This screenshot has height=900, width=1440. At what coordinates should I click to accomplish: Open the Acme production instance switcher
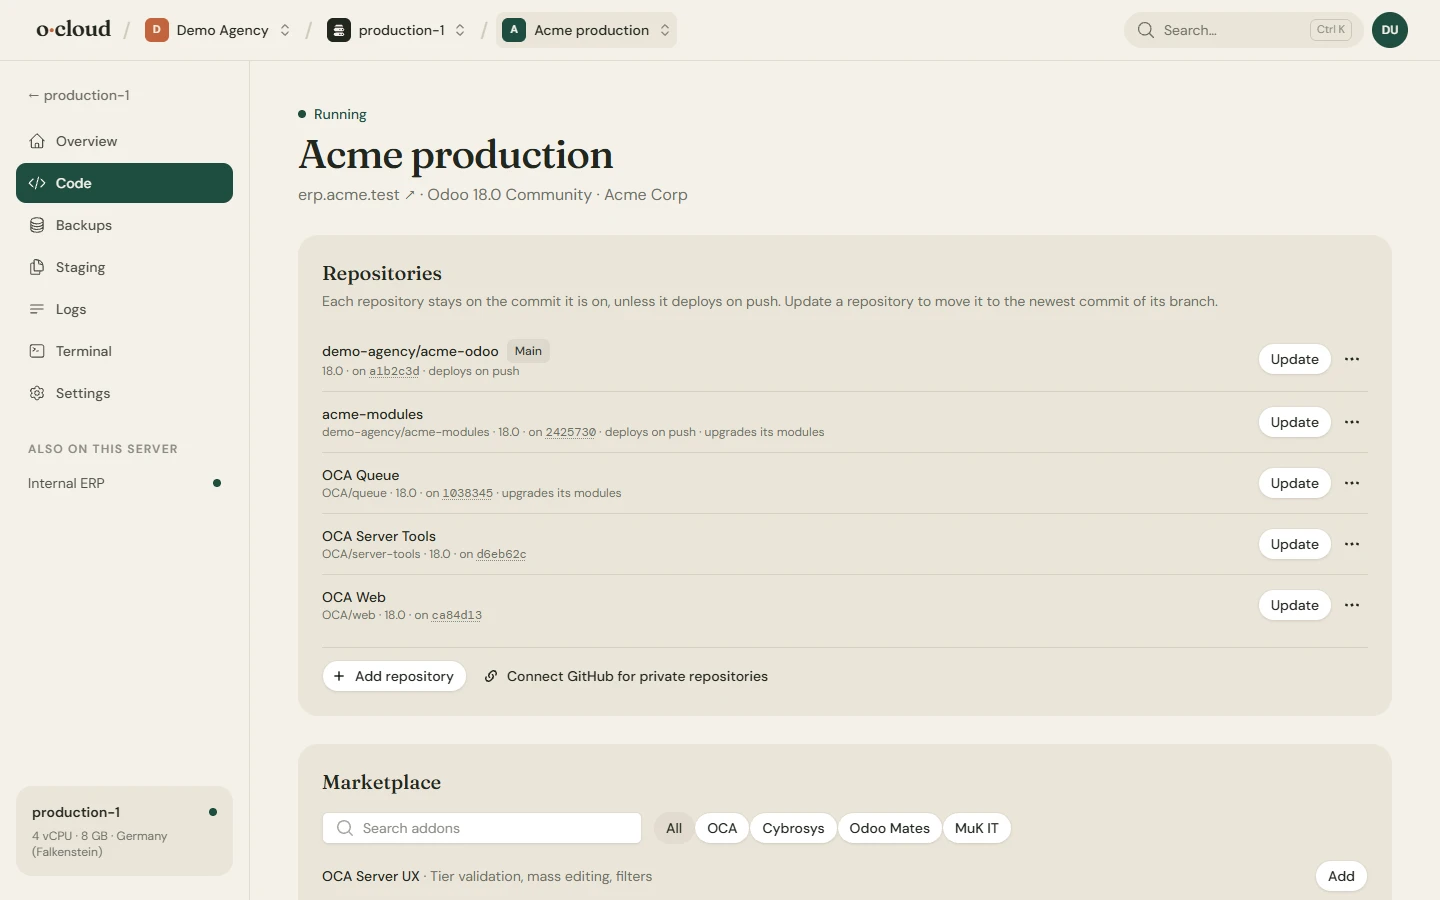[586, 30]
